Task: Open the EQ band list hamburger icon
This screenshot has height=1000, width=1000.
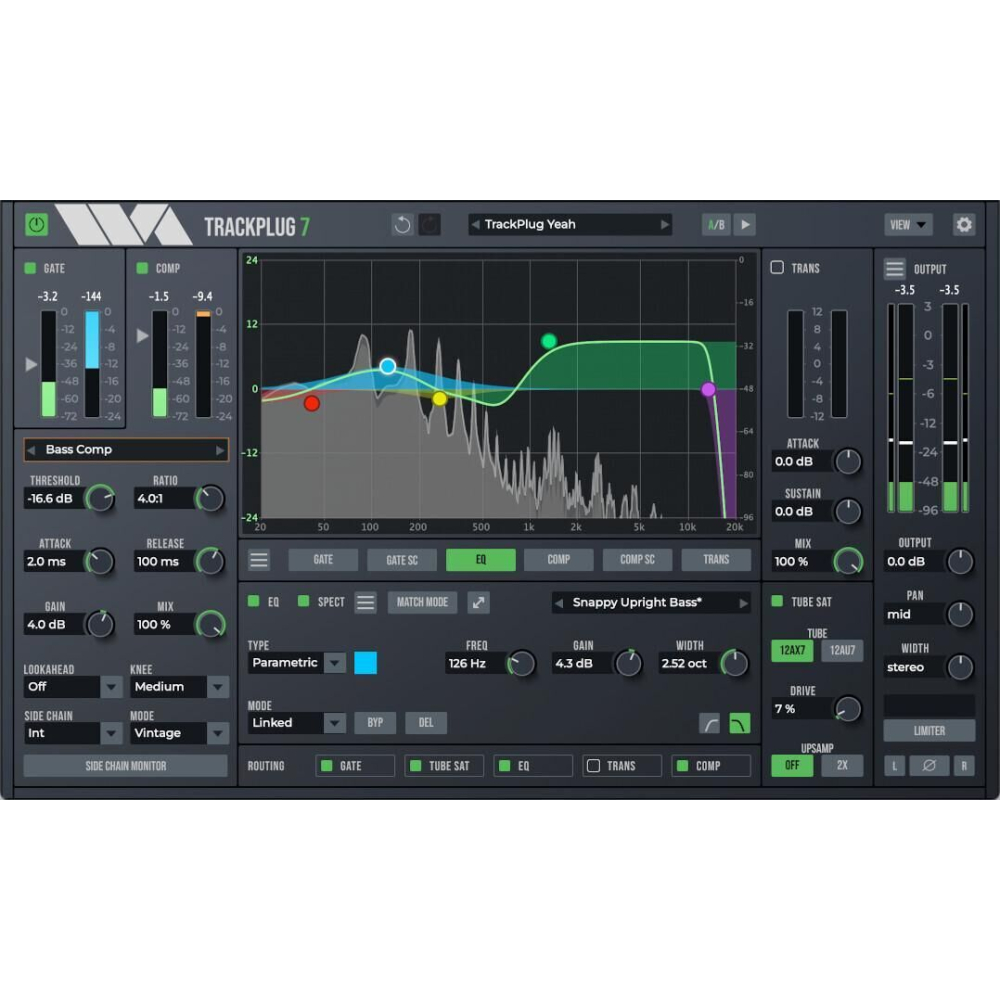Action: click(364, 602)
